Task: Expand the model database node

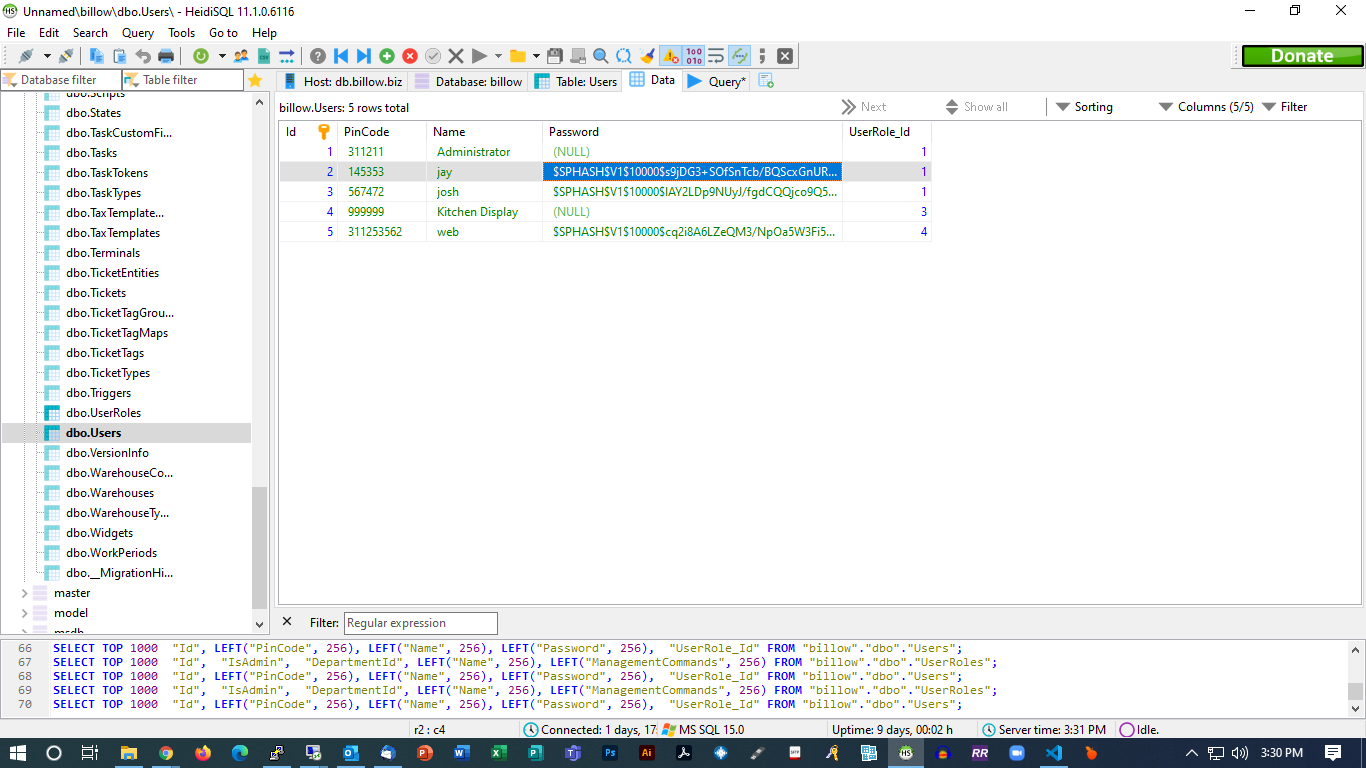Action: pyautogui.click(x=25, y=613)
